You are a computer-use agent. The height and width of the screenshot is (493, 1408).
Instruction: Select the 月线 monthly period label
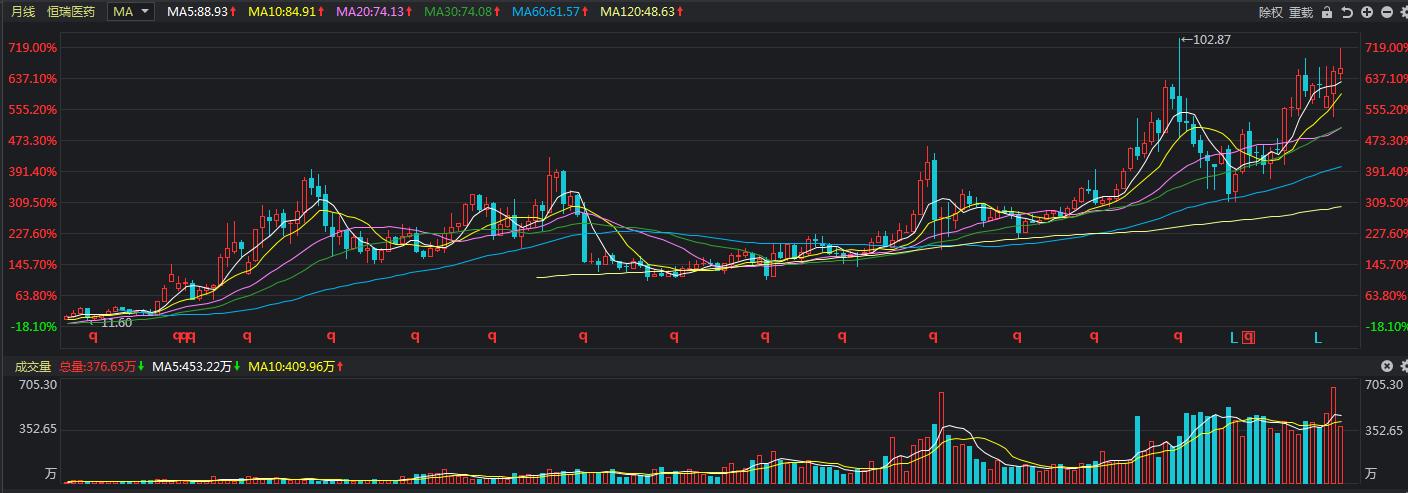tap(23, 12)
